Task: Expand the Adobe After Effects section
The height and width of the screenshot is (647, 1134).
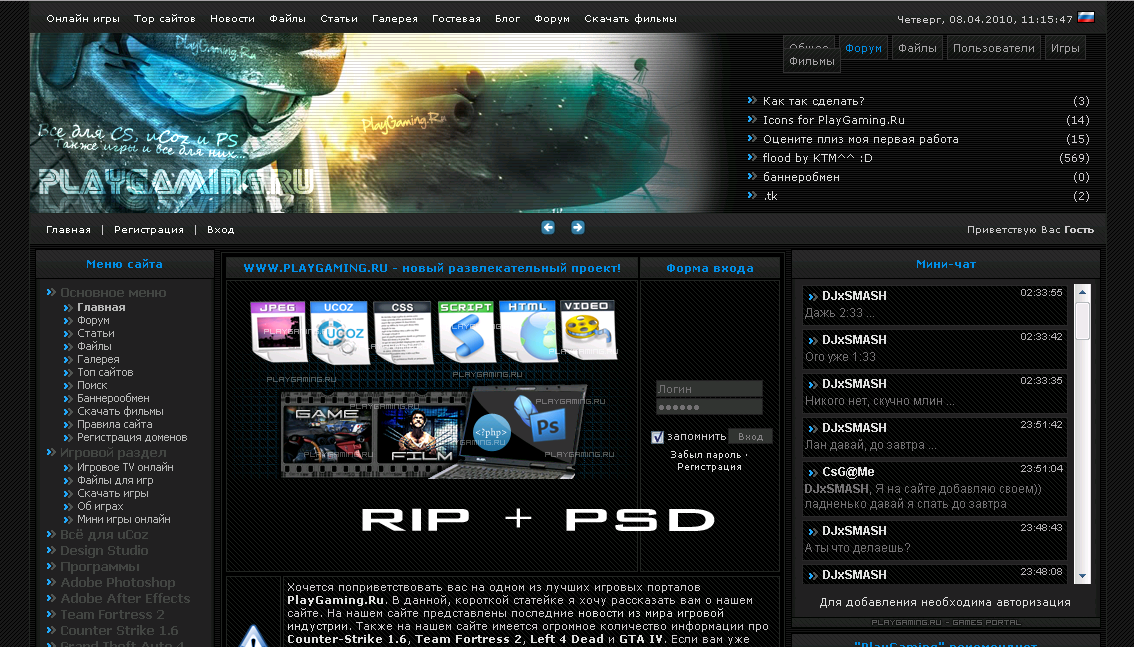Action: [x=125, y=599]
